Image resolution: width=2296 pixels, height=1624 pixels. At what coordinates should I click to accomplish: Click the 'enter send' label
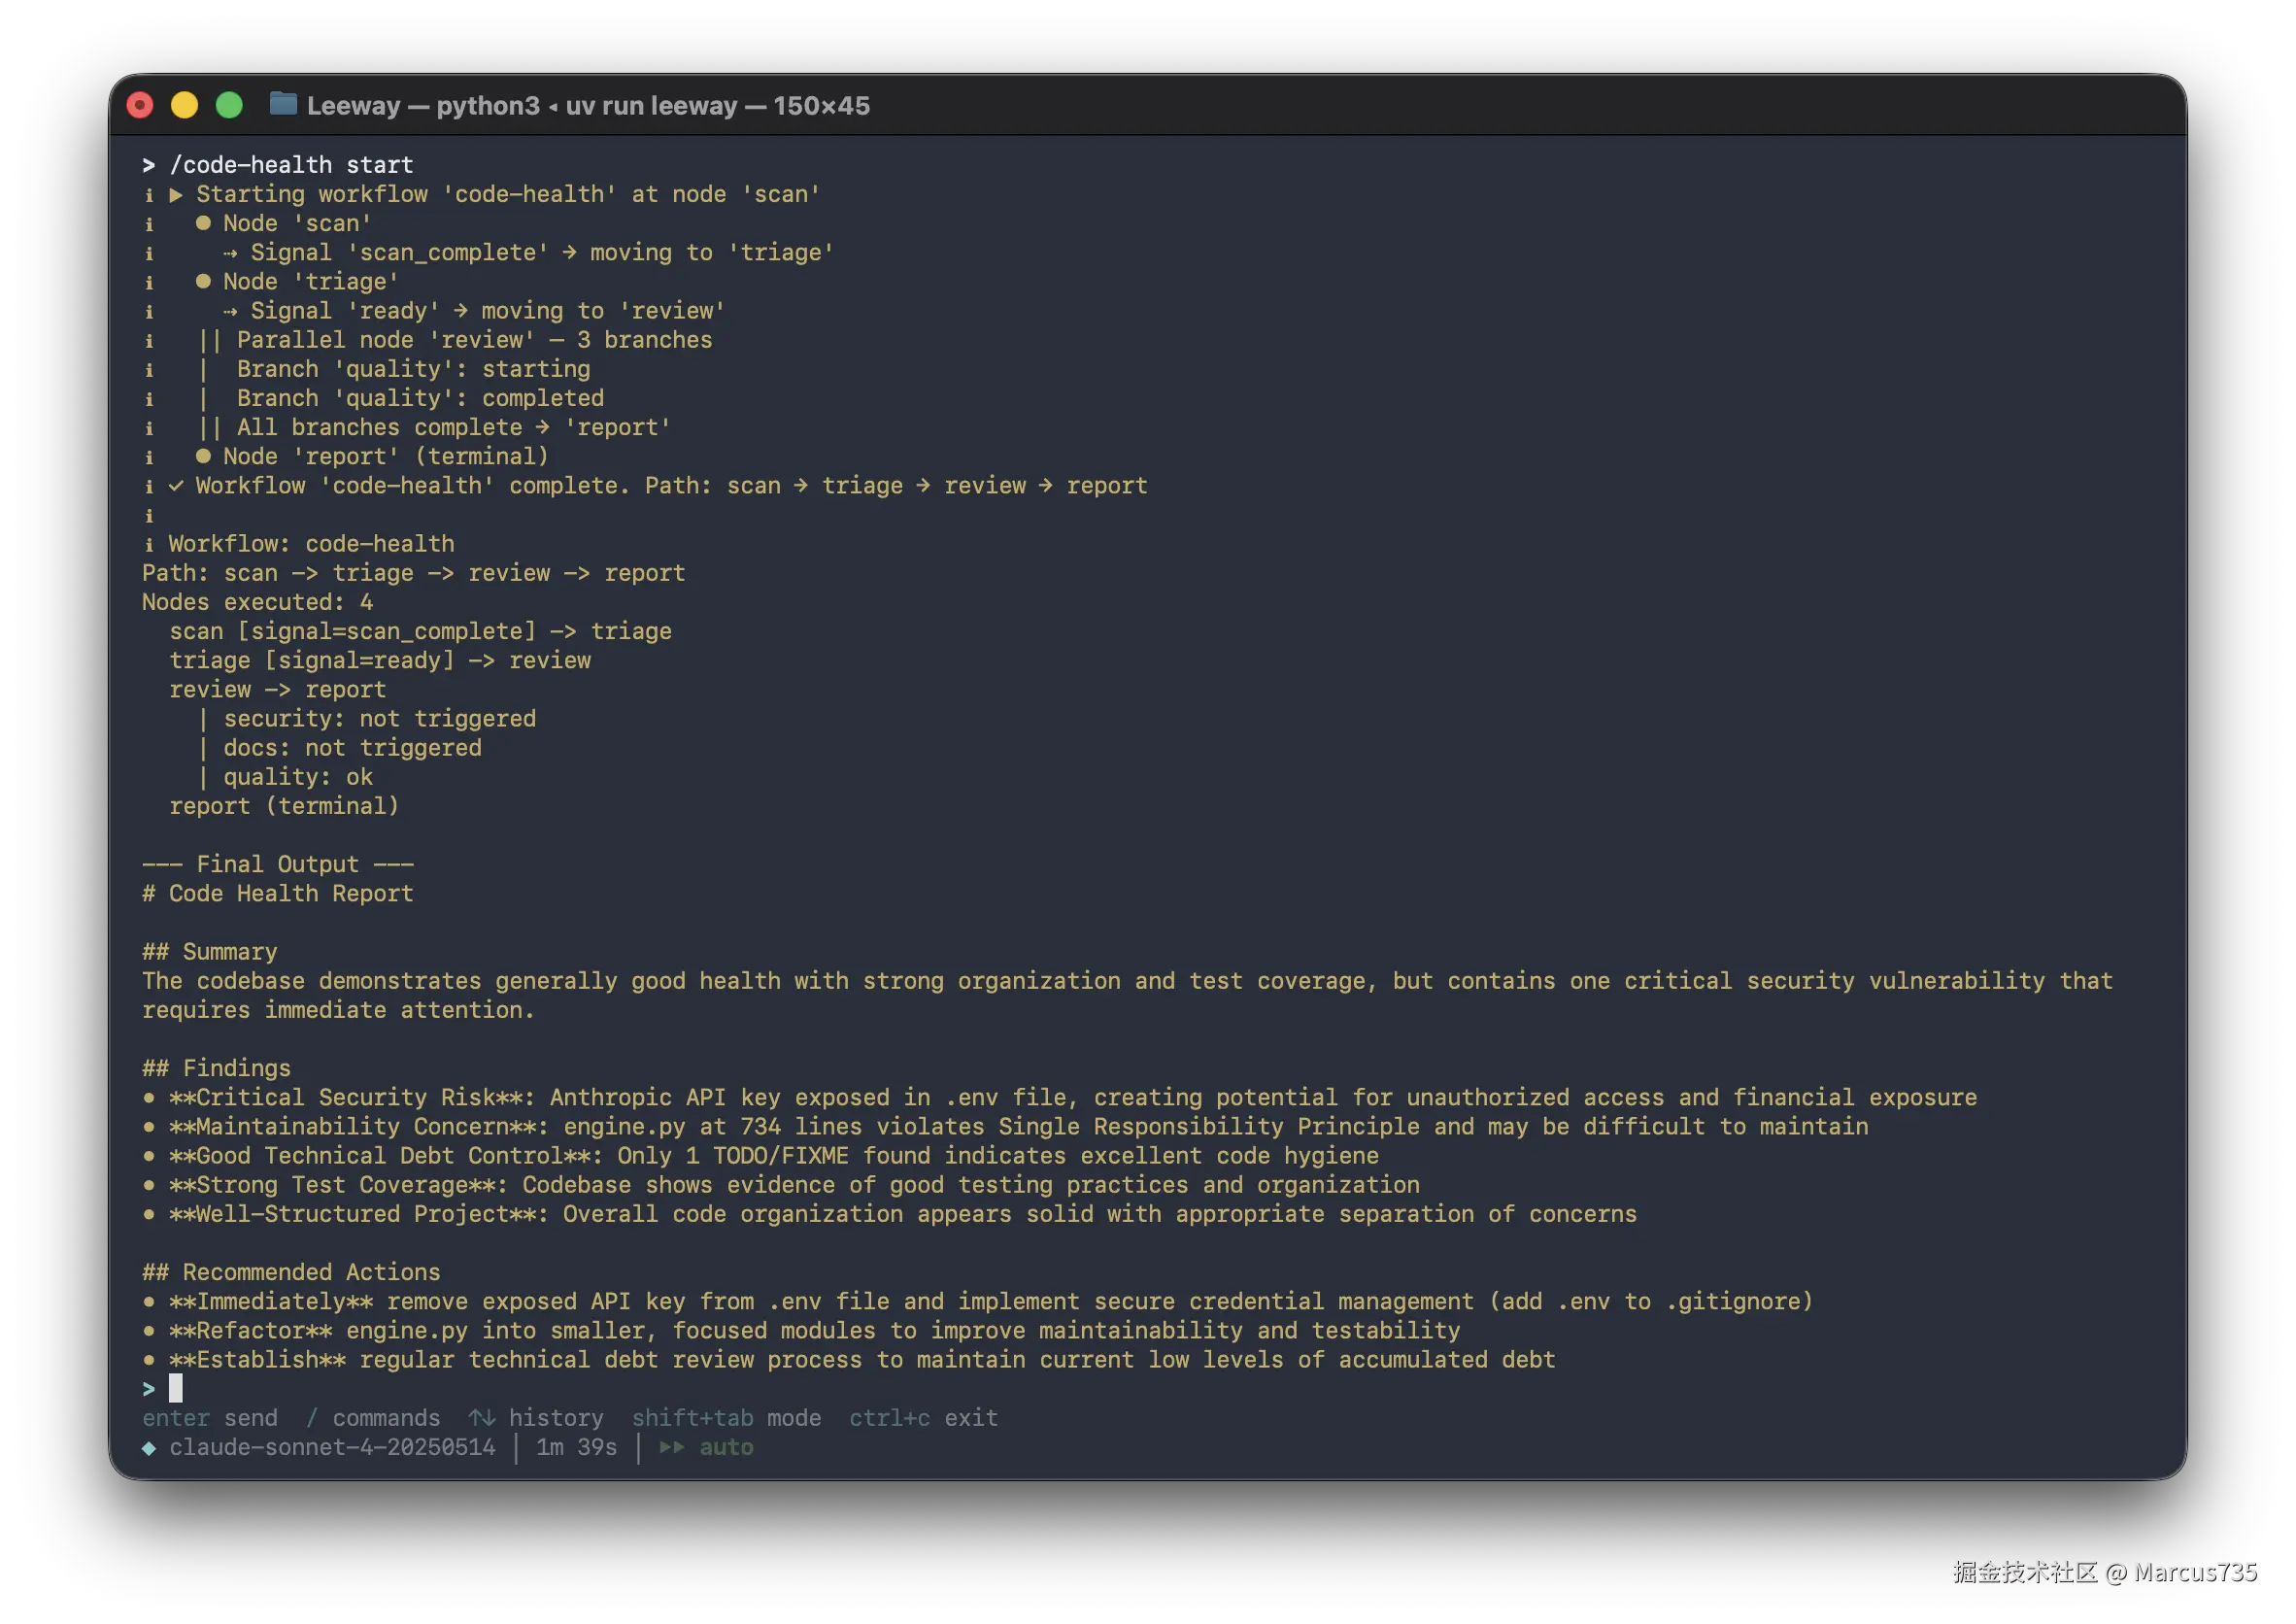211,1417
